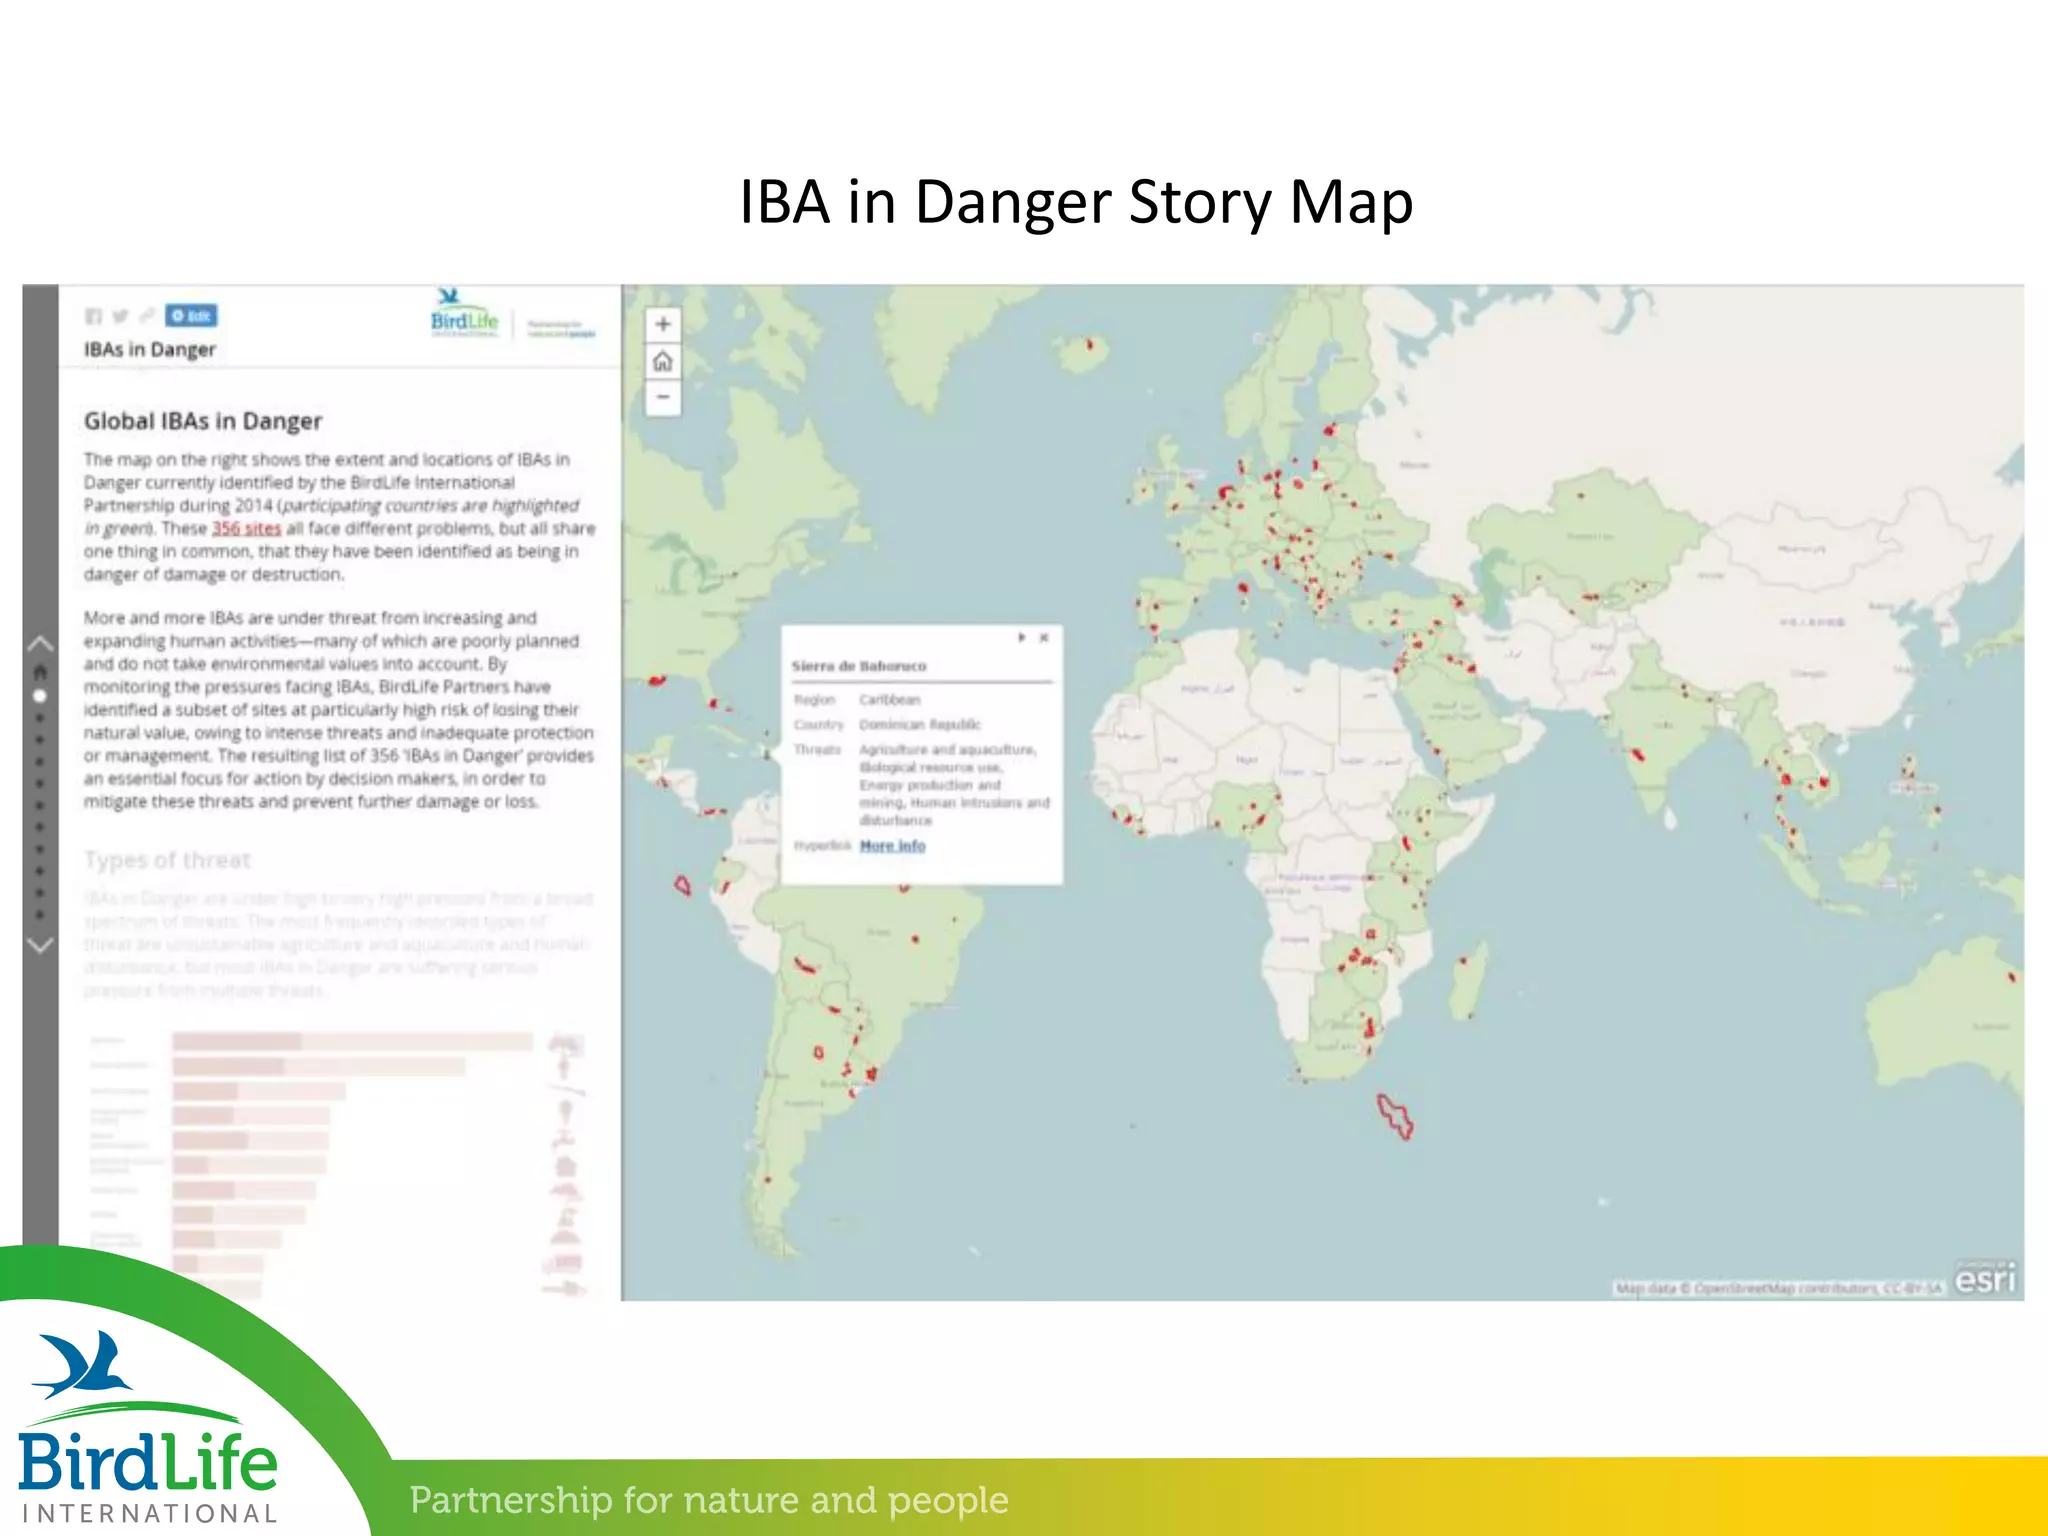
Task: Click the esri logo on the map
Action: click(x=1985, y=1279)
